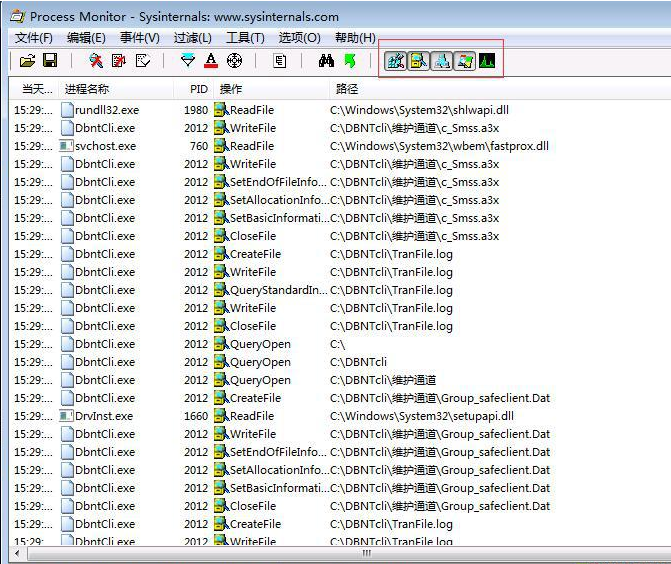Screen dimensions: 671x564
Task: Click the DrvInst.exe process icon
Action: click(x=66, y=416)
